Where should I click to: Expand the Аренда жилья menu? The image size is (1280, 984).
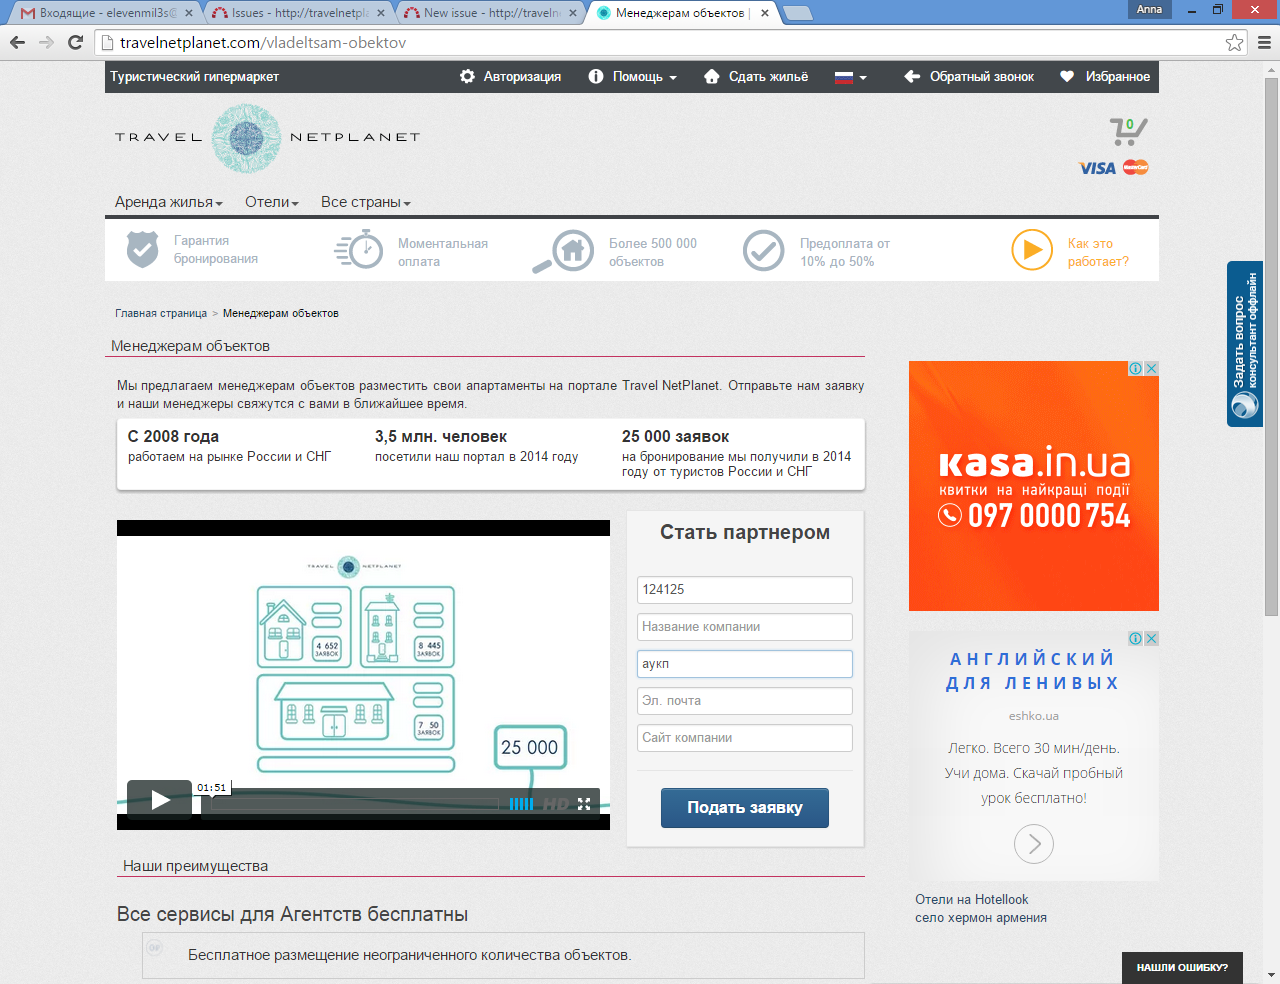click(x=168, y=202)
